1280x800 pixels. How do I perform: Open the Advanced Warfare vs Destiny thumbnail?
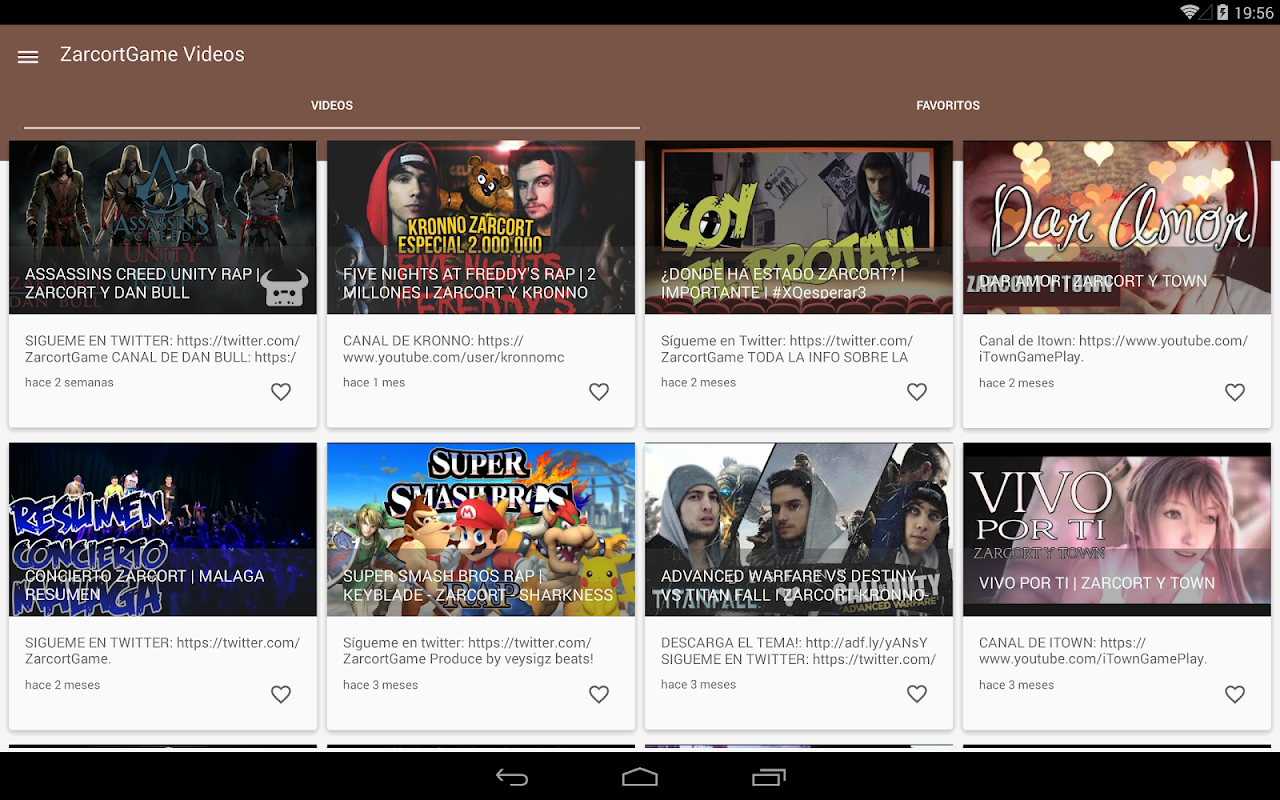[799, 529]
